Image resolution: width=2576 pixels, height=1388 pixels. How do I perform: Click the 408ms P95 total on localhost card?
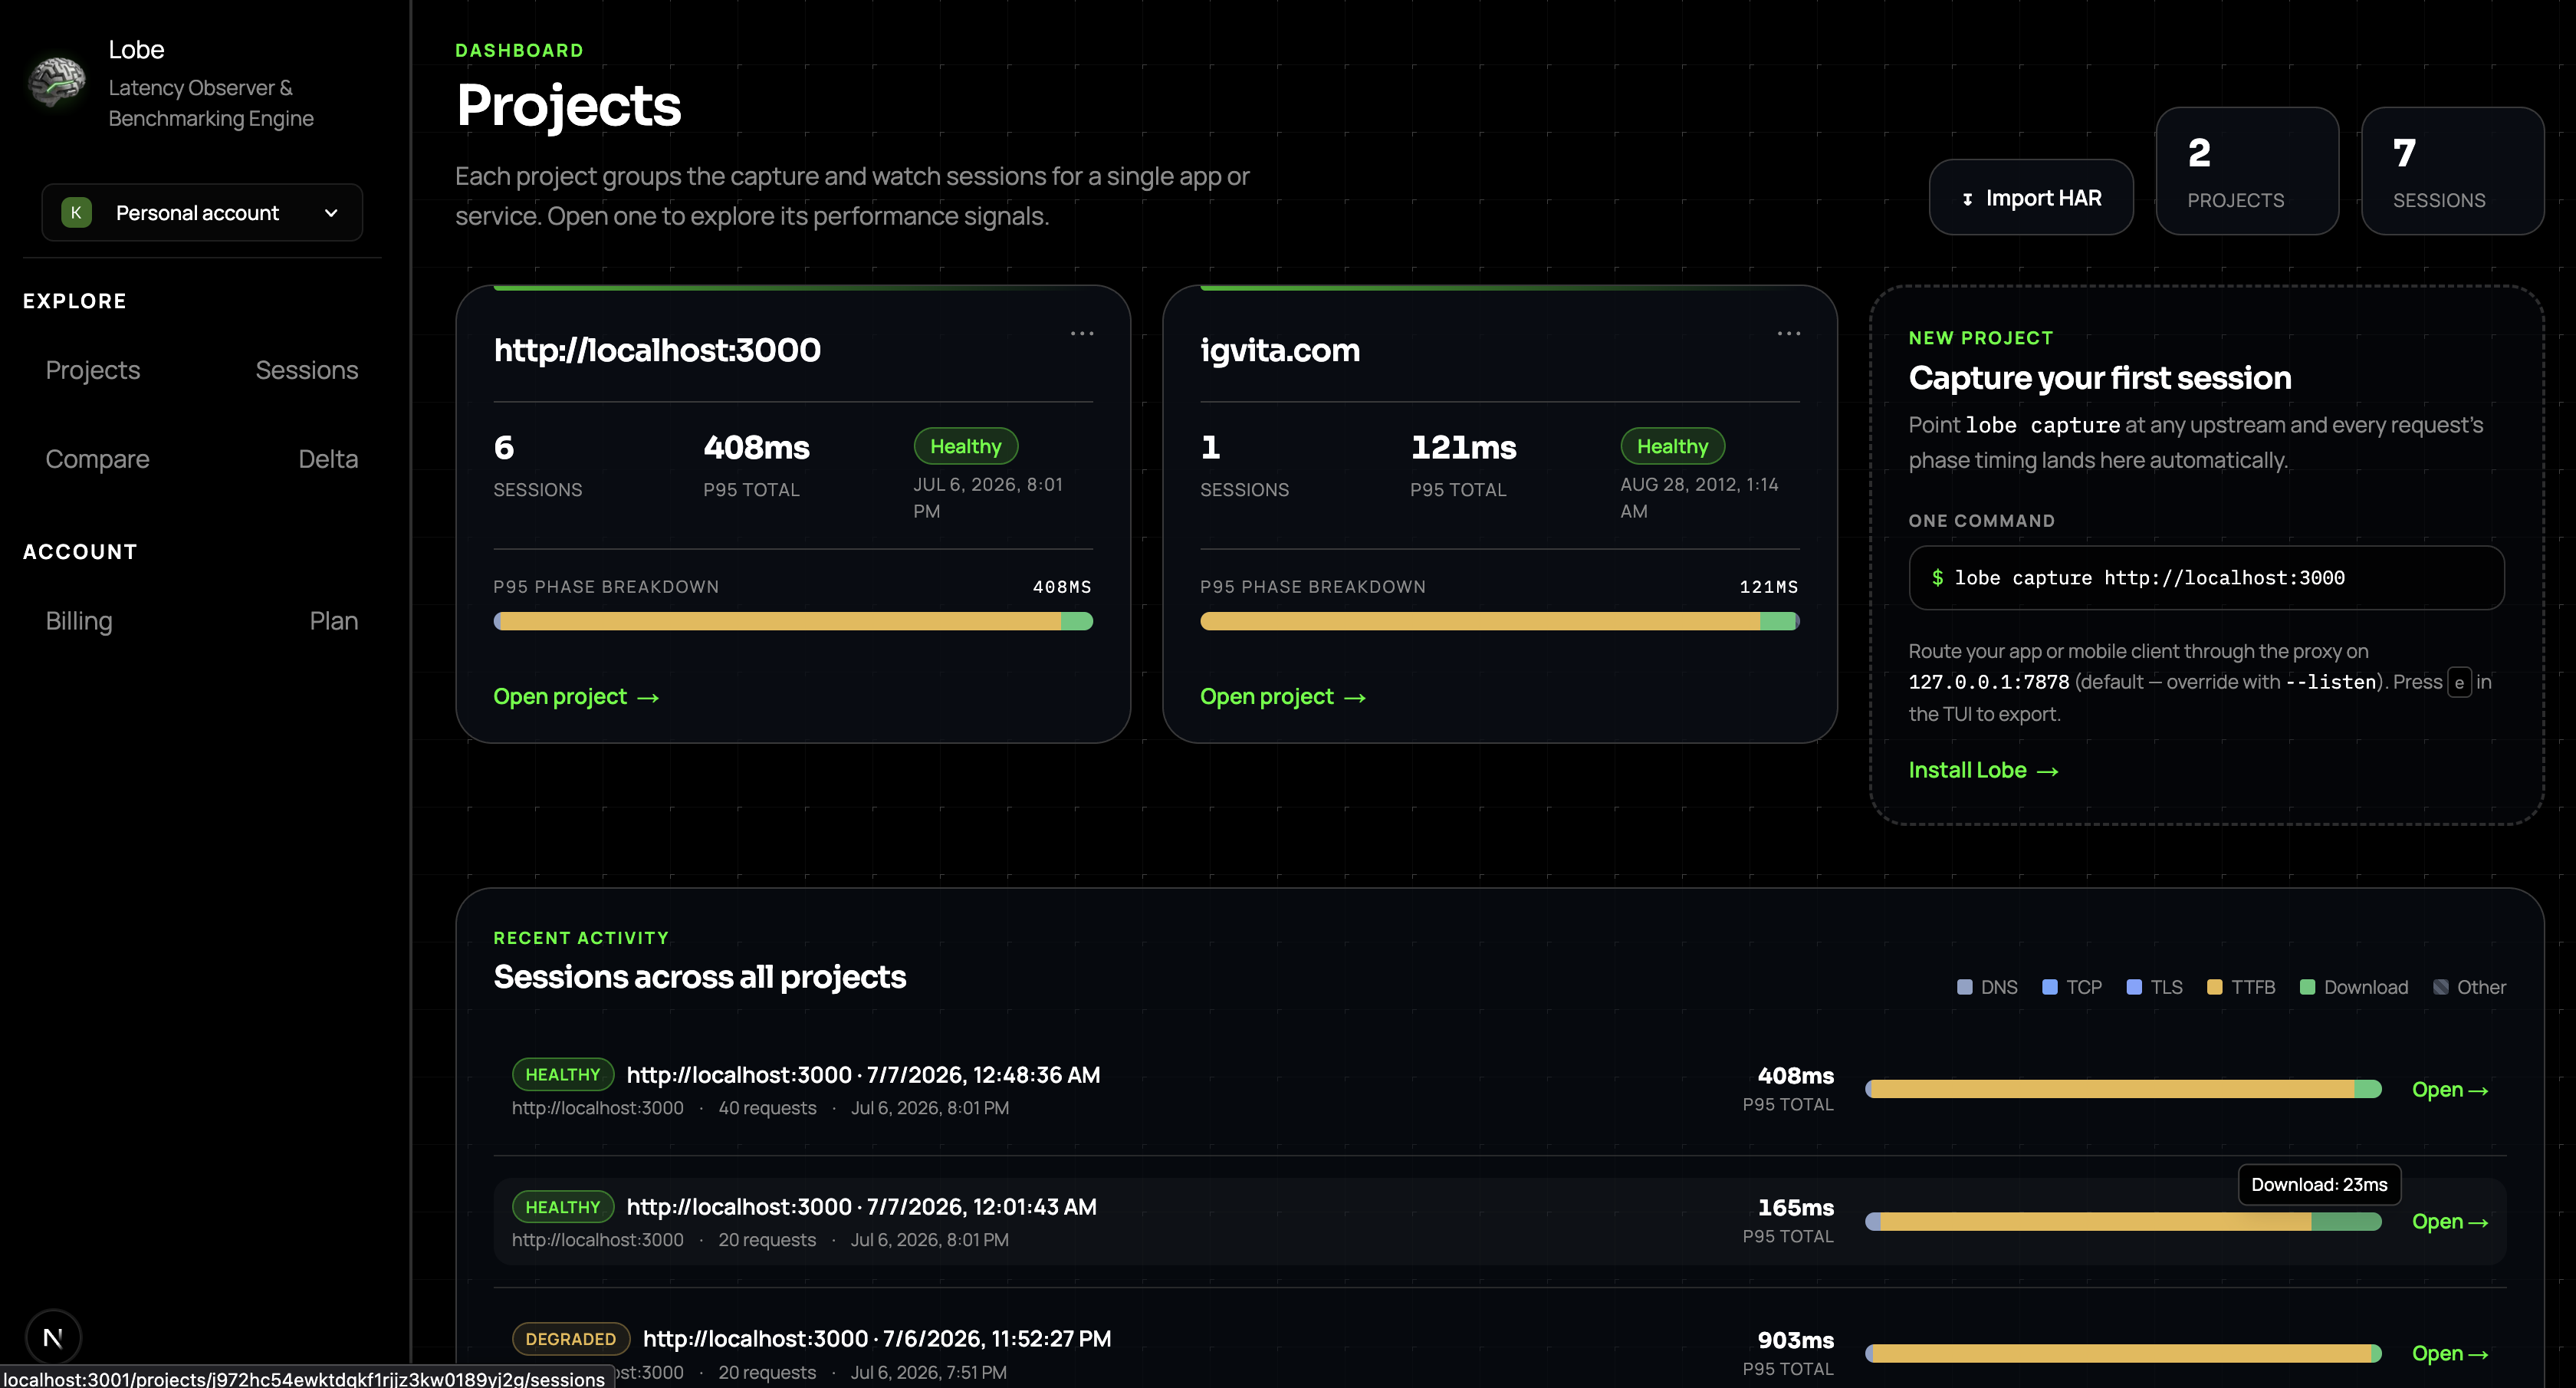(x=756, y=447)
